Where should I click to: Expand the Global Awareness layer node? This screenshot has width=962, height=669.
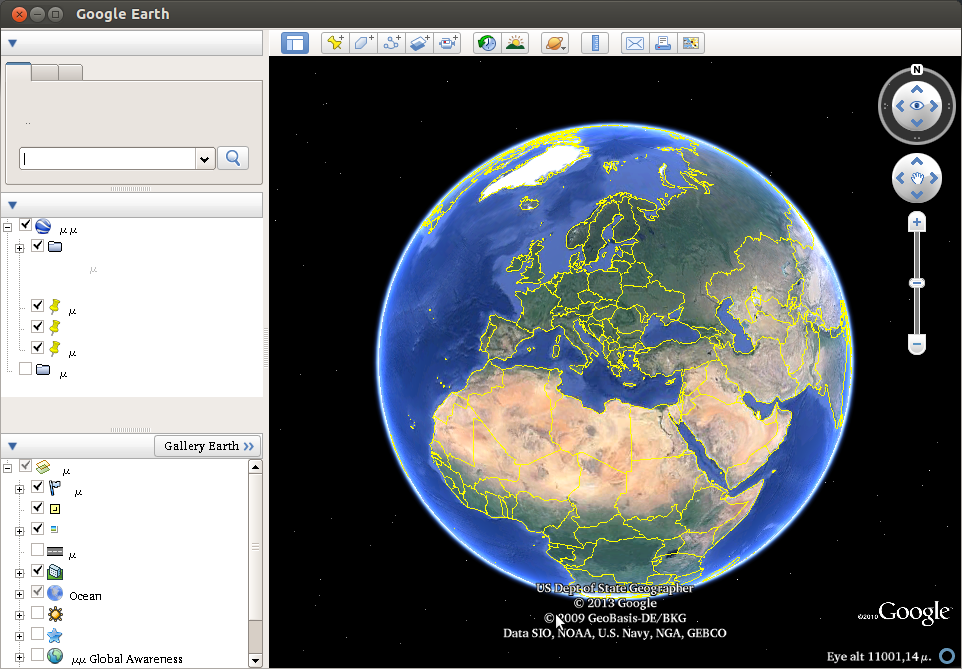20,657
